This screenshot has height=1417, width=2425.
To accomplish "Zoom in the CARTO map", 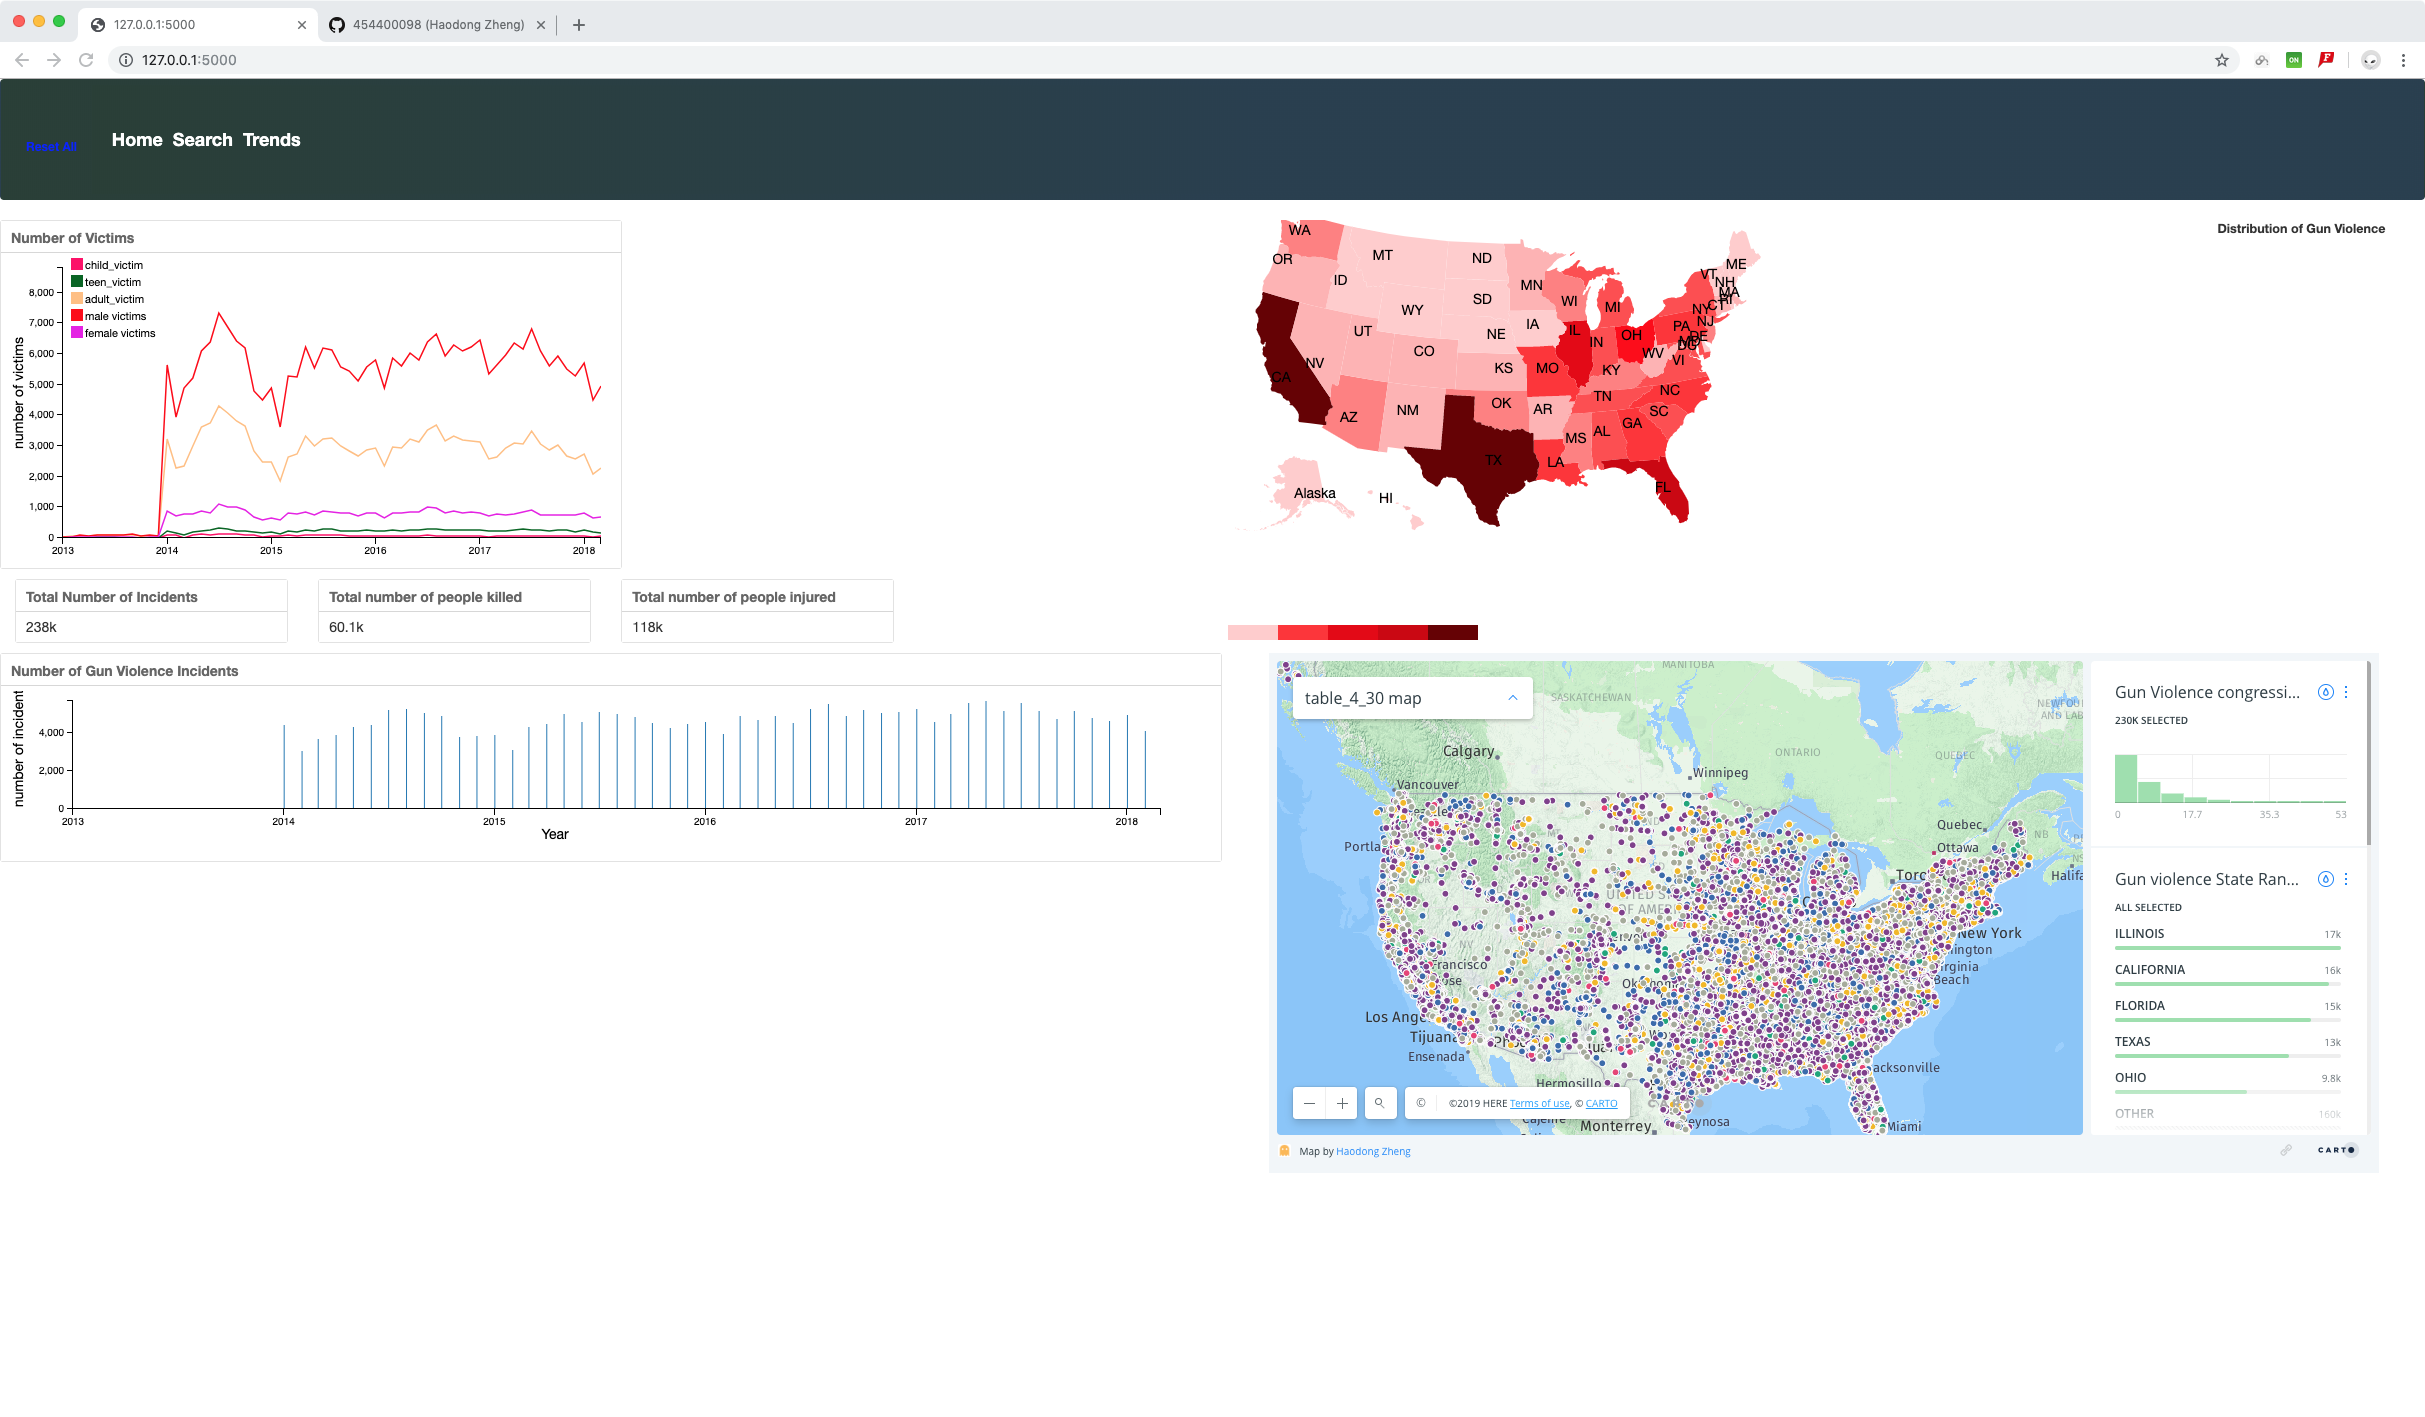I will pyautogui.click(x=1342, y=1103).
